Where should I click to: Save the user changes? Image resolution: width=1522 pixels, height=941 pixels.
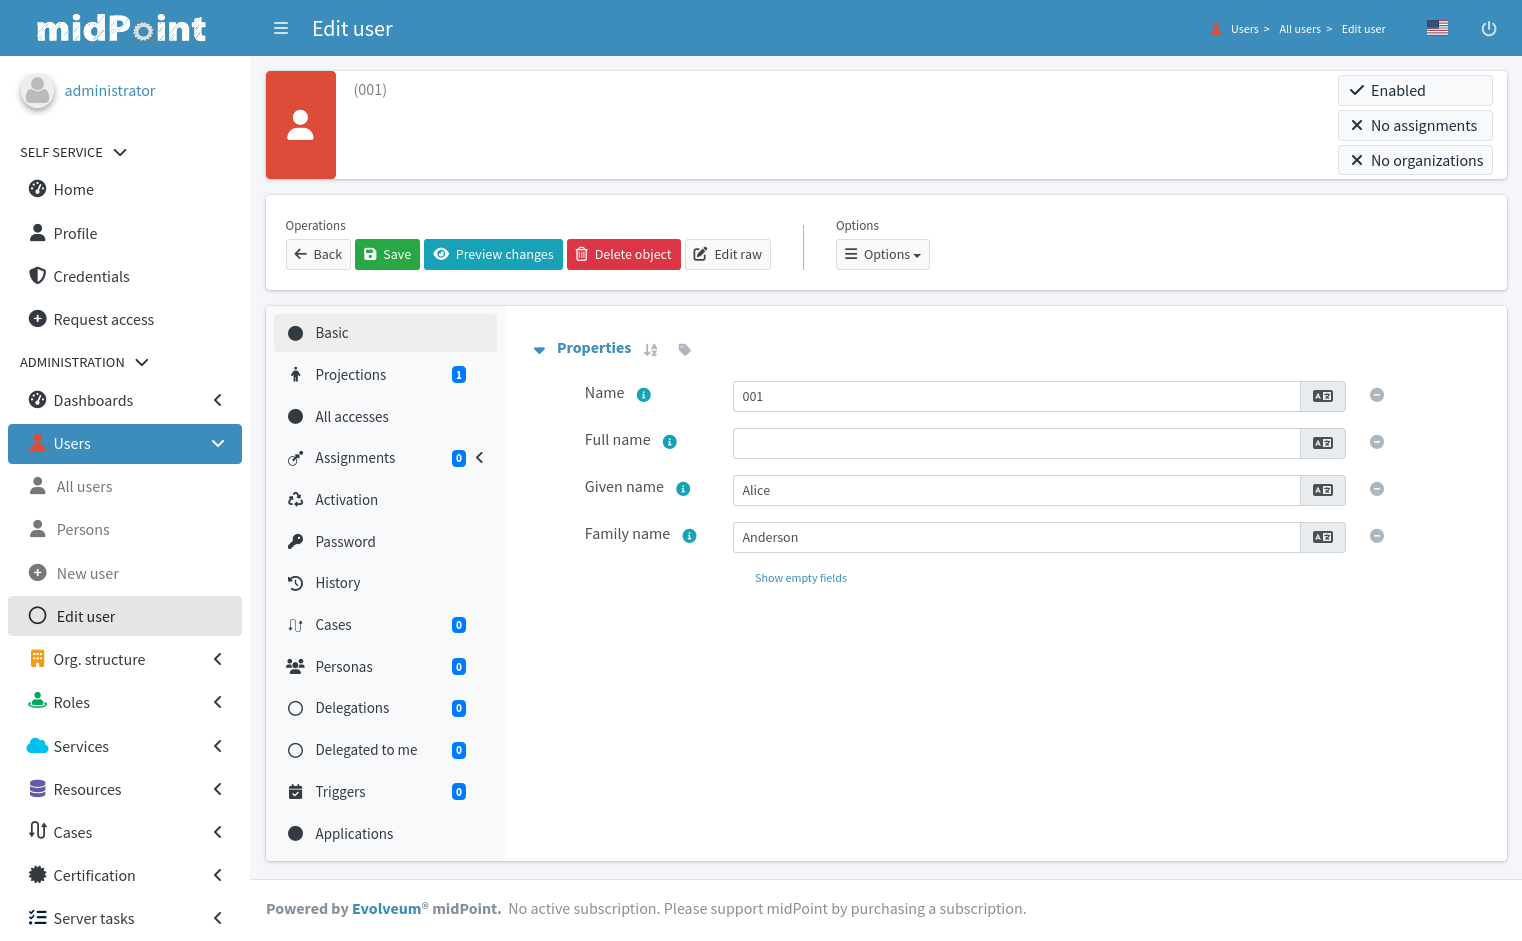coord(387,255)
